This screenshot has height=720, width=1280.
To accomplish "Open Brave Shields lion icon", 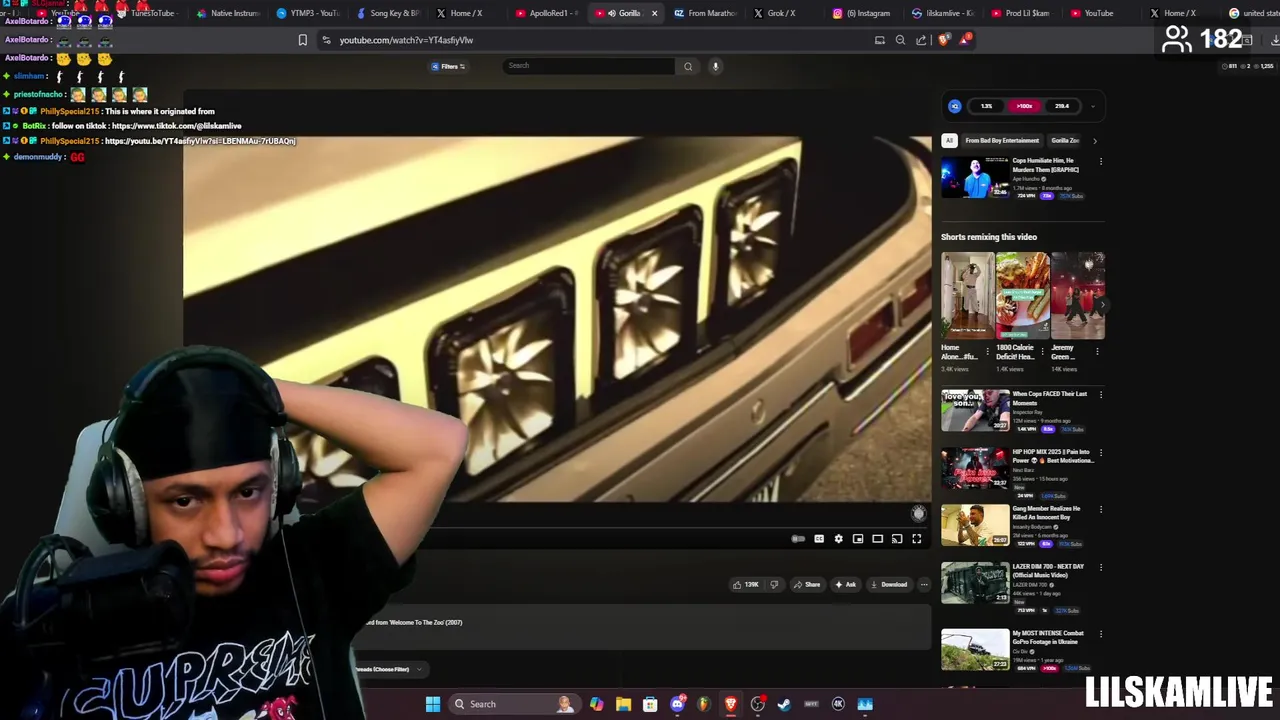I will pos(944,40).
